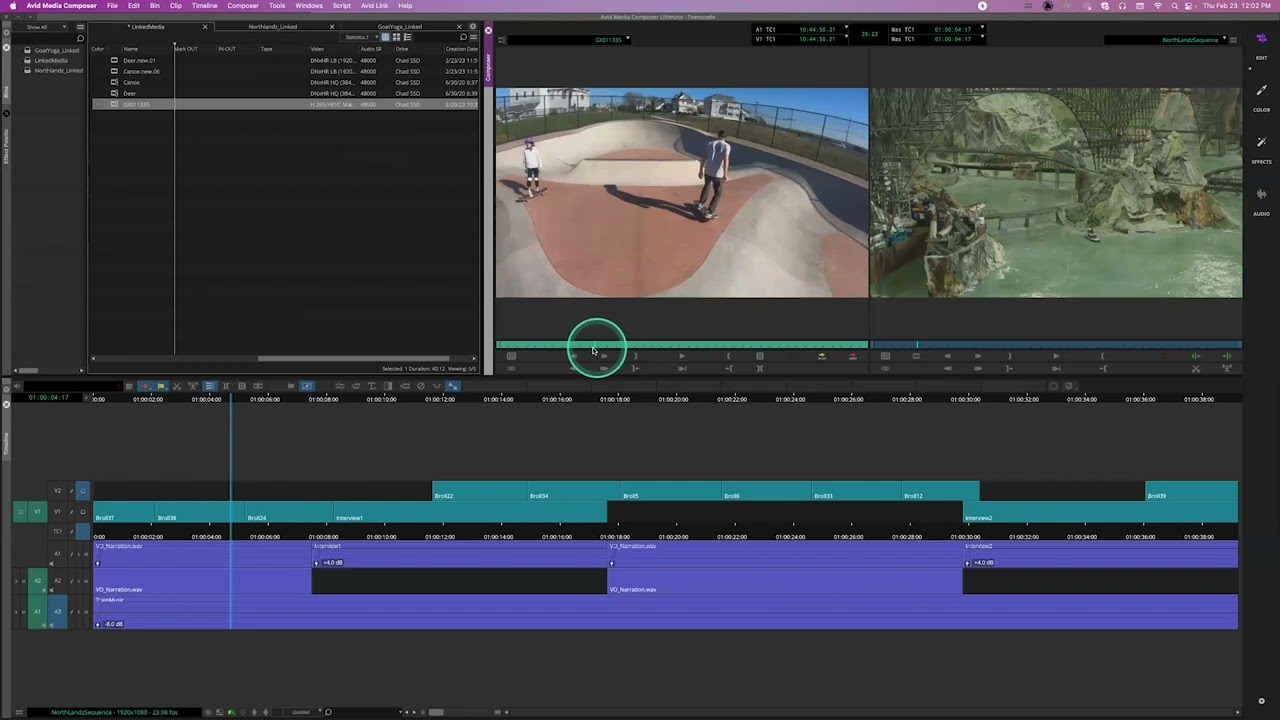Screen dimensions: 1280x720
Task: Toggle the A3 record track selector
Action: click(x=58, y=611)
